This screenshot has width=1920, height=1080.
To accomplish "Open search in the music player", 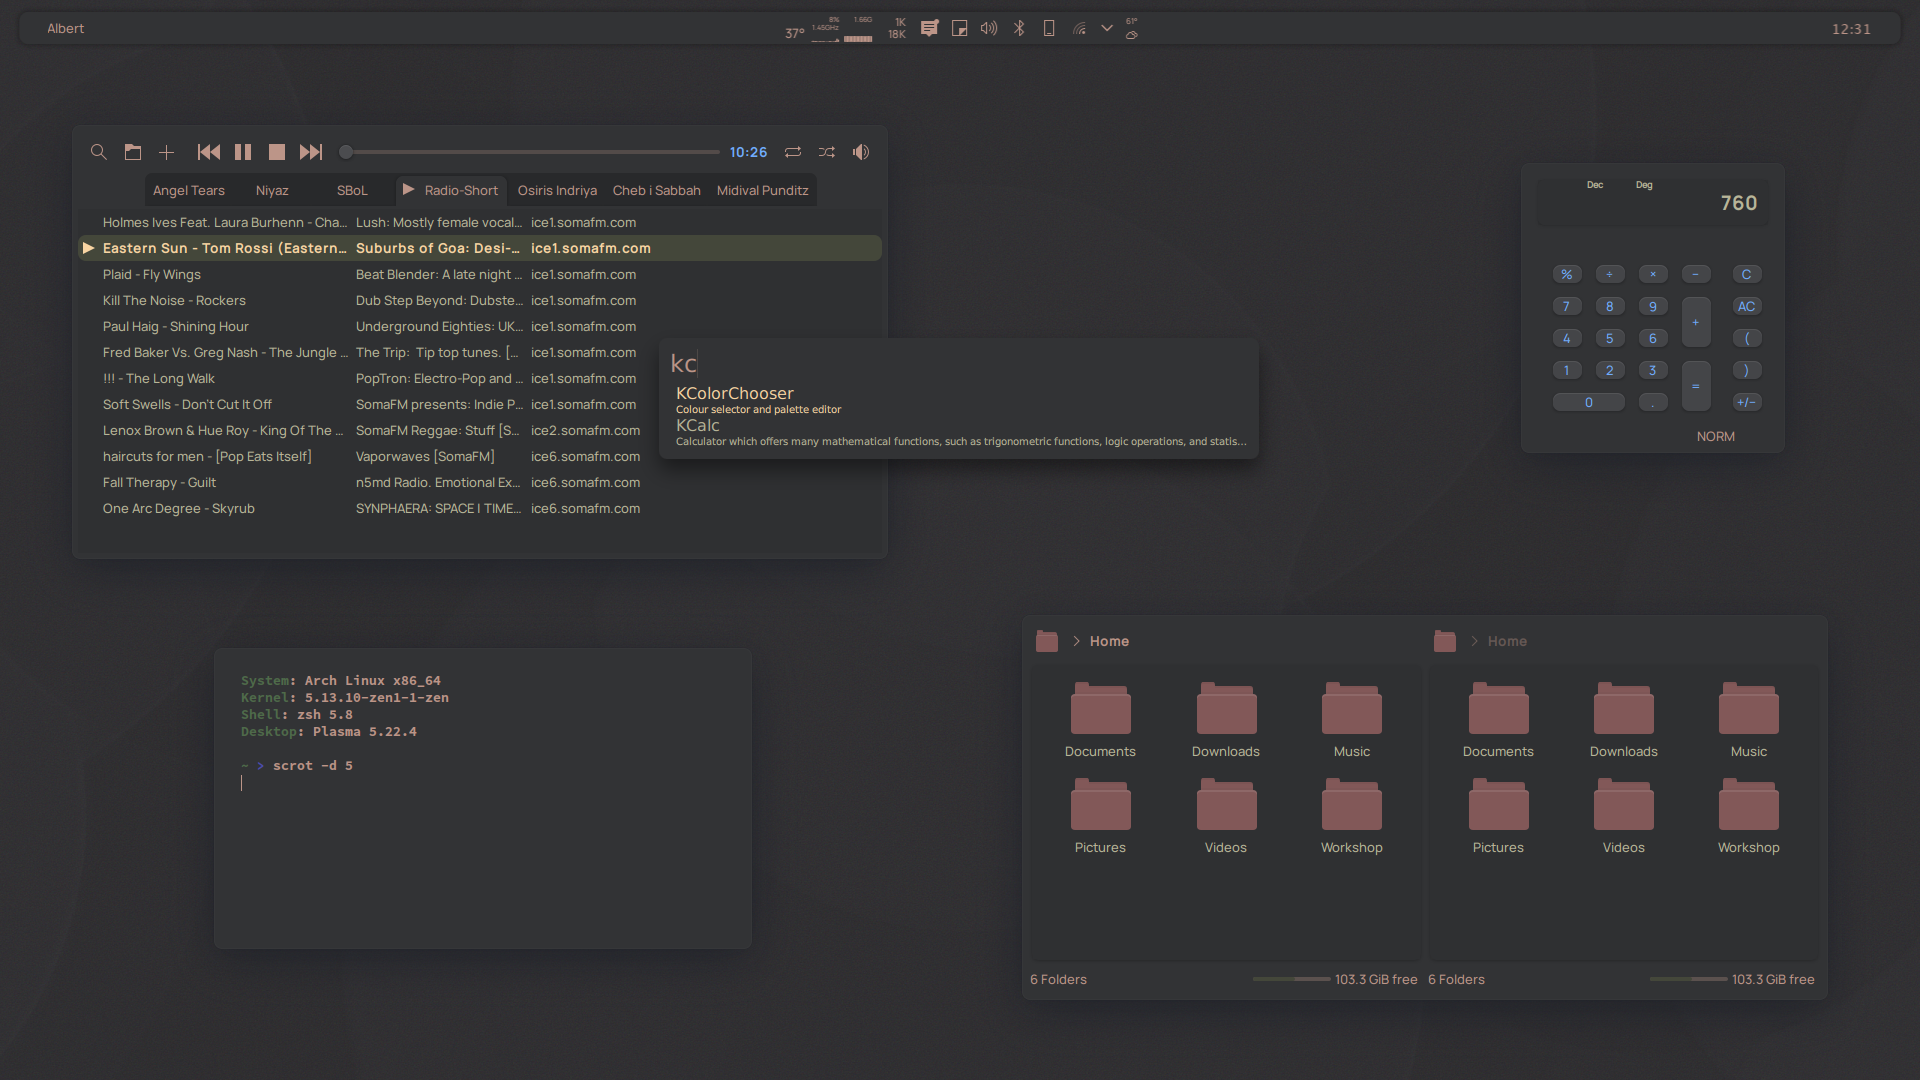I will tap(98, 152).
